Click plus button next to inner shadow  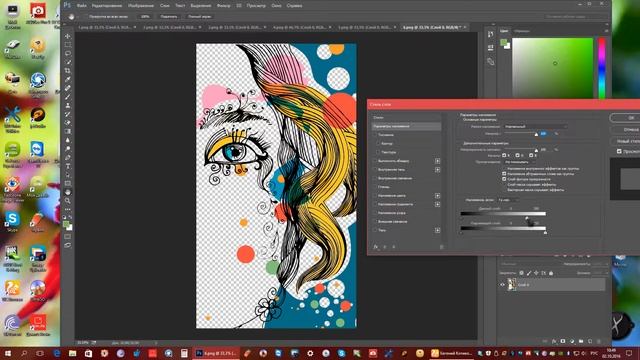point(438,169)
